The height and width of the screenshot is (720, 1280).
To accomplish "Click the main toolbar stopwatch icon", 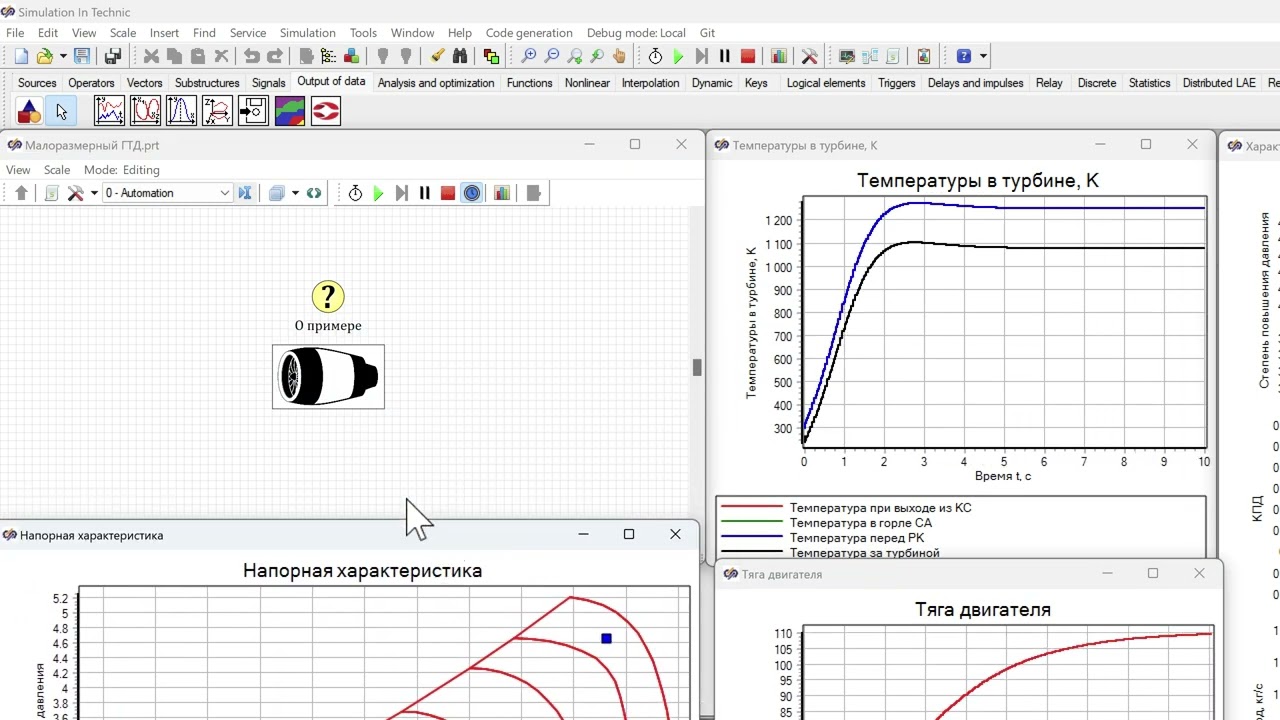I will click(656, 56).
